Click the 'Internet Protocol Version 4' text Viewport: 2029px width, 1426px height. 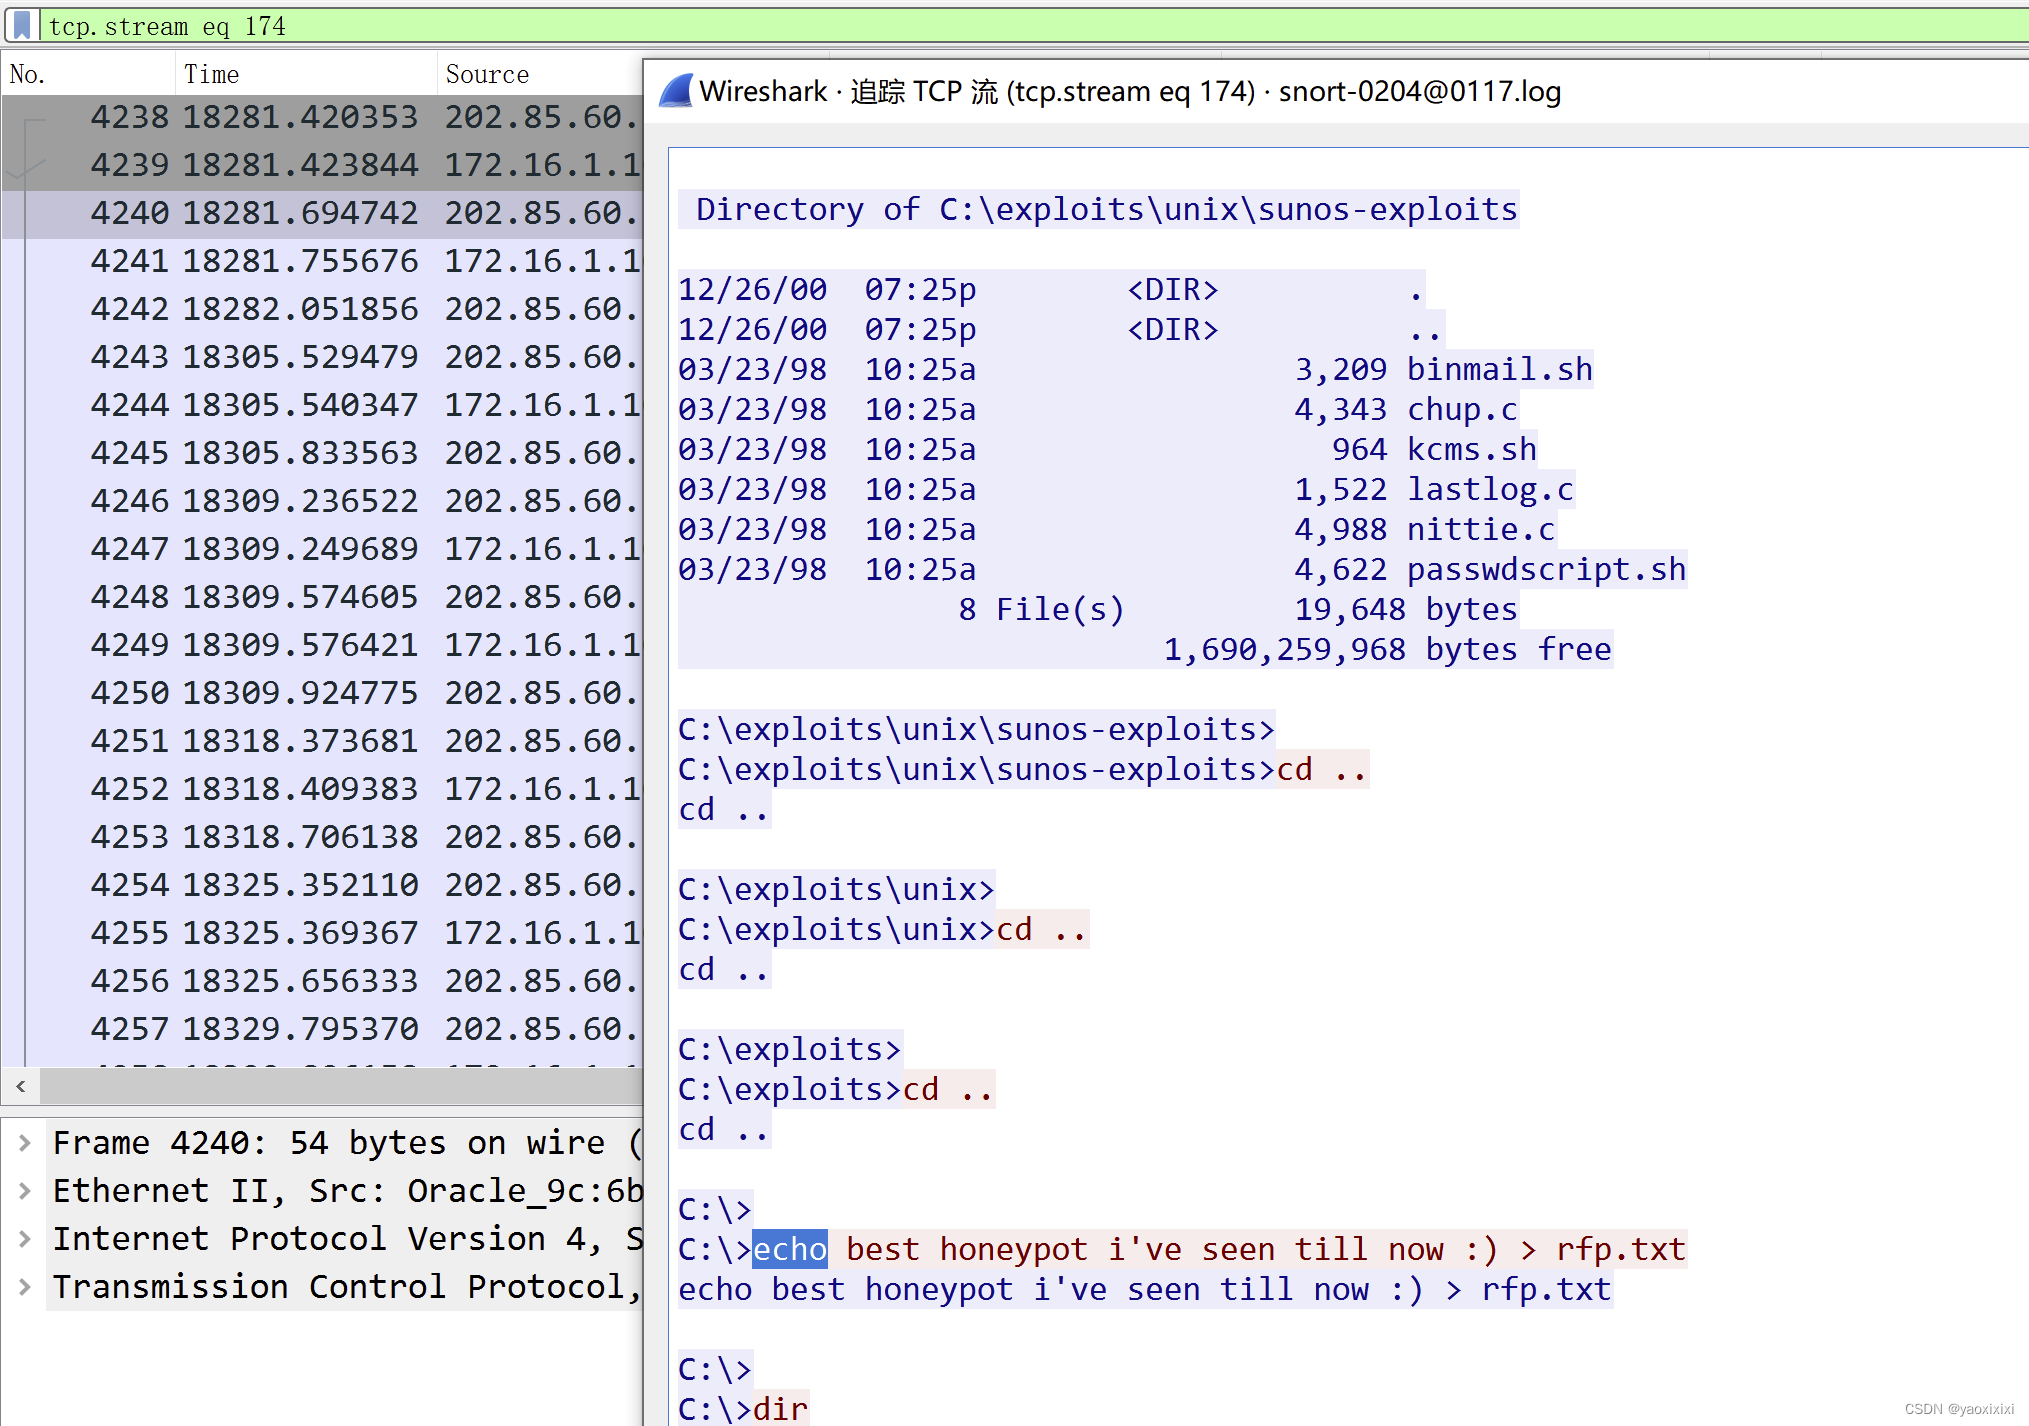coord(319,1239)
